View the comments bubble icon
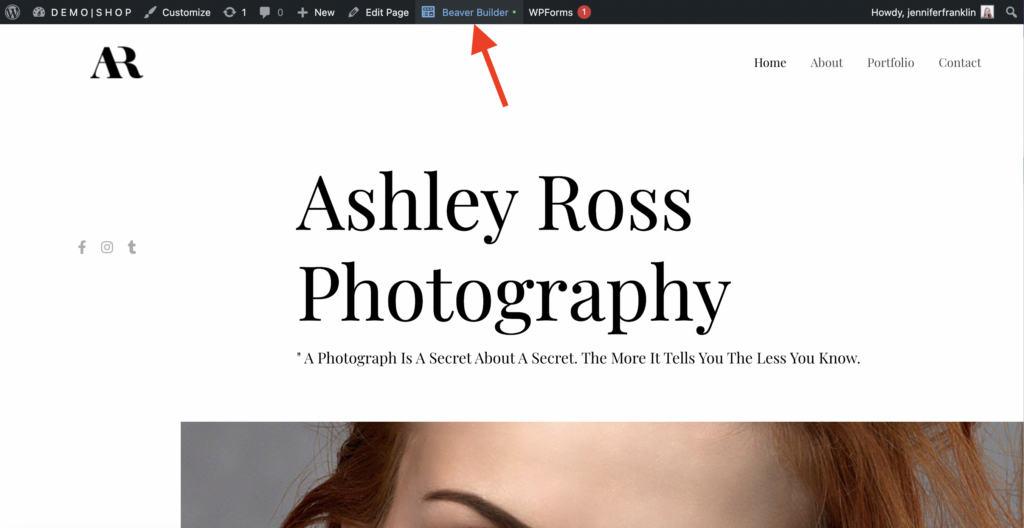The height and width of the screenshot is (528, 1024). (264, 12)
